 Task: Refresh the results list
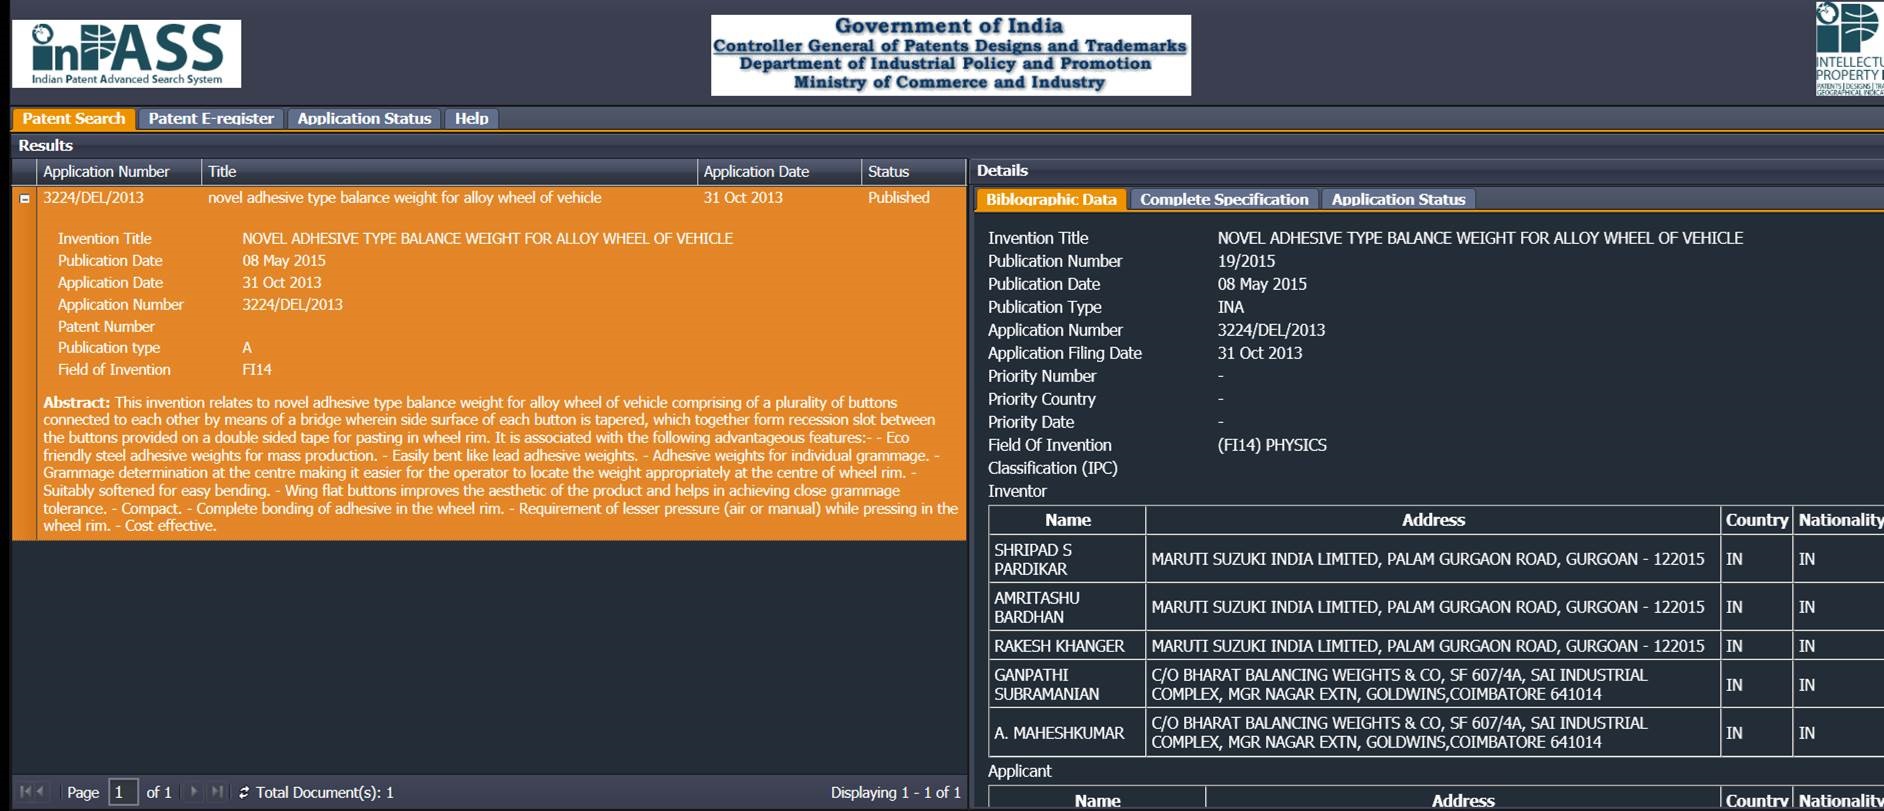click(243, 792)
